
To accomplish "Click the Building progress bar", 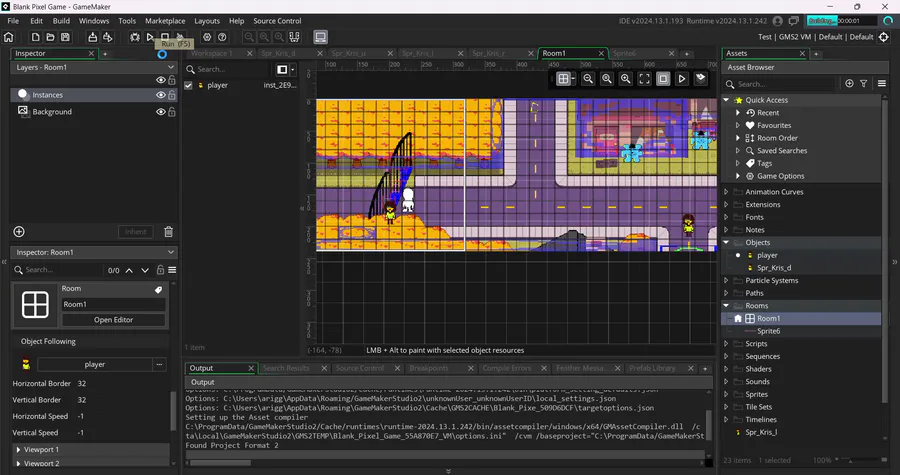I will 841,21.
